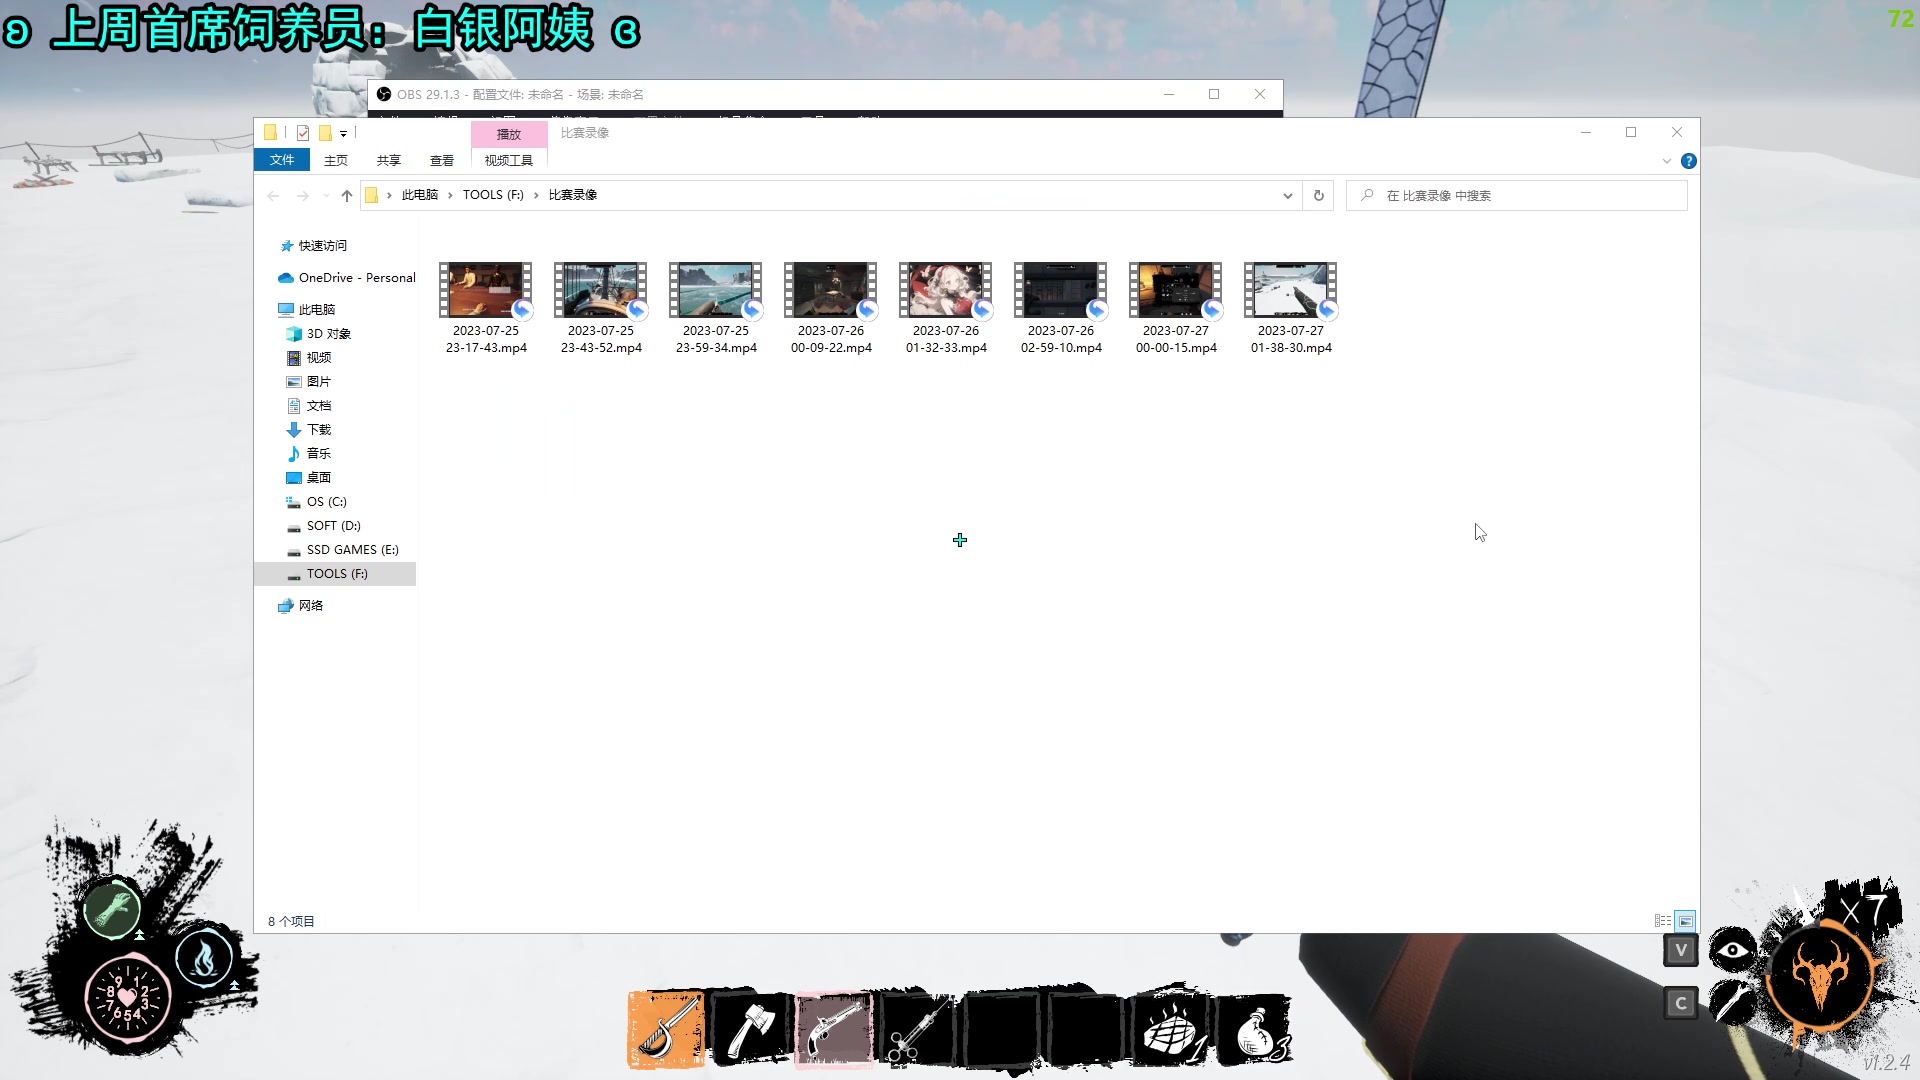The image size is (1920, 1080).
Task: Click the deer skull emblem icon
Action: tap(1819, 974)
